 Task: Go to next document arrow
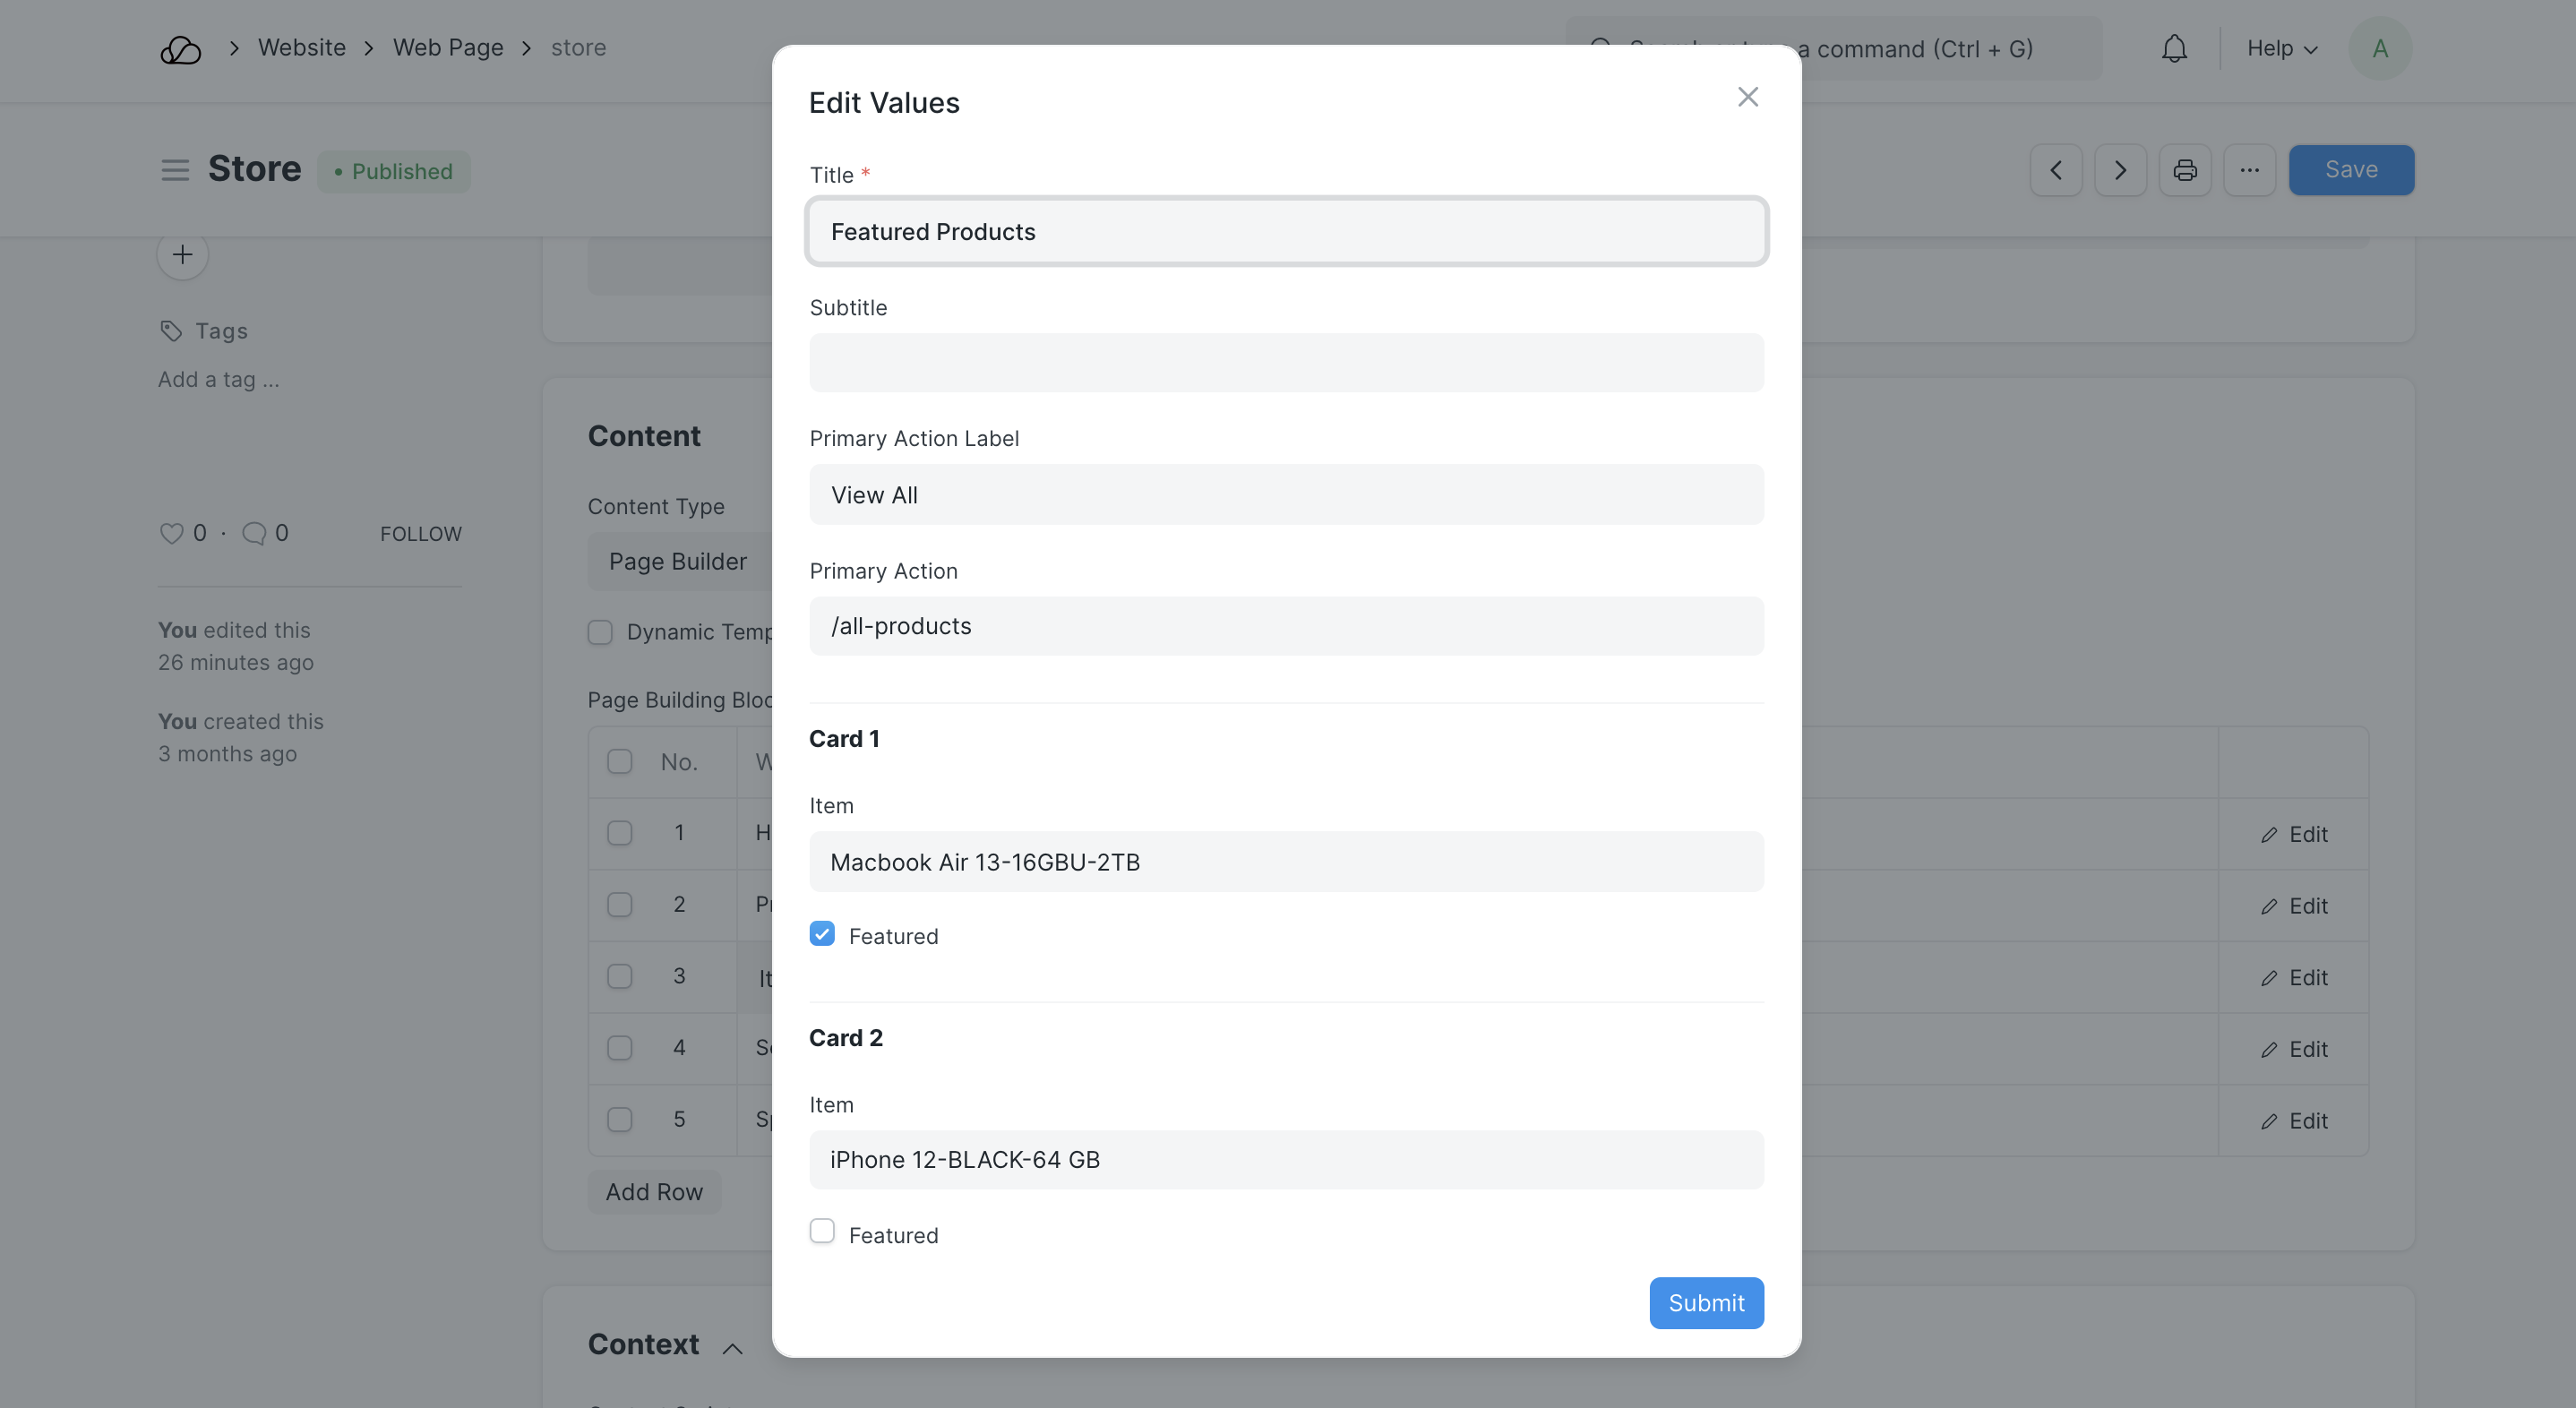pos(2120,170)
